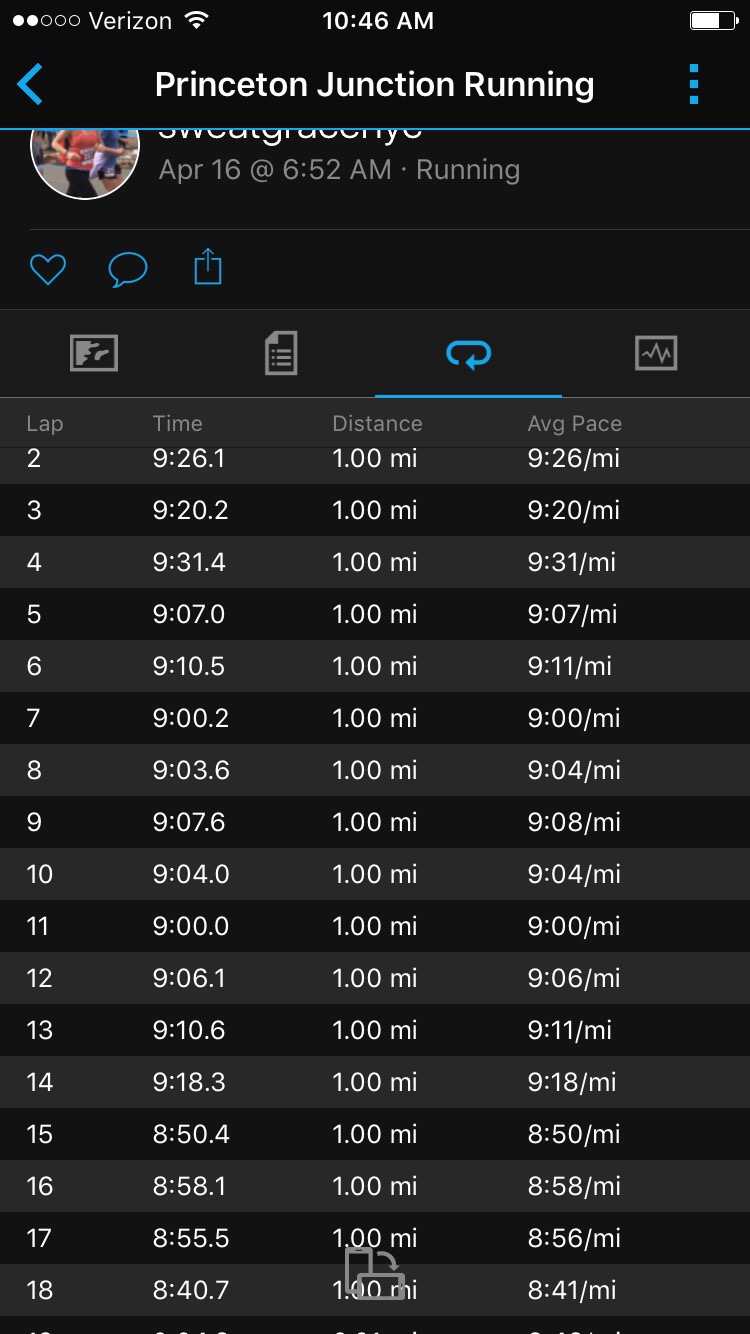
Task: Switch to the stats details tab
Action: [281, 353]
